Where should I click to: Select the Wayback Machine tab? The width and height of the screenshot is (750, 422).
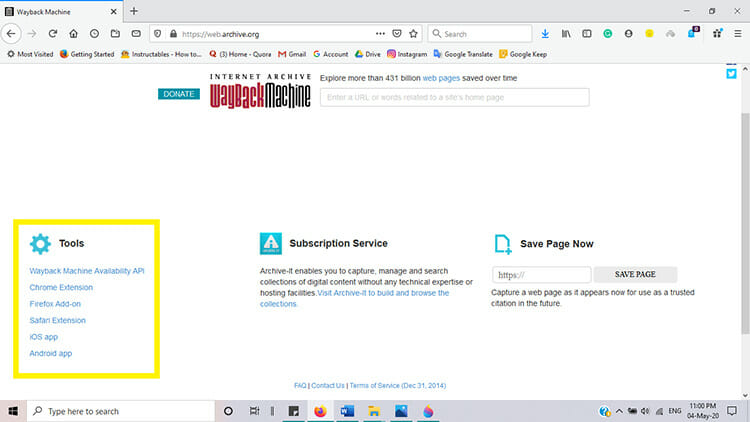coord(61,11)
